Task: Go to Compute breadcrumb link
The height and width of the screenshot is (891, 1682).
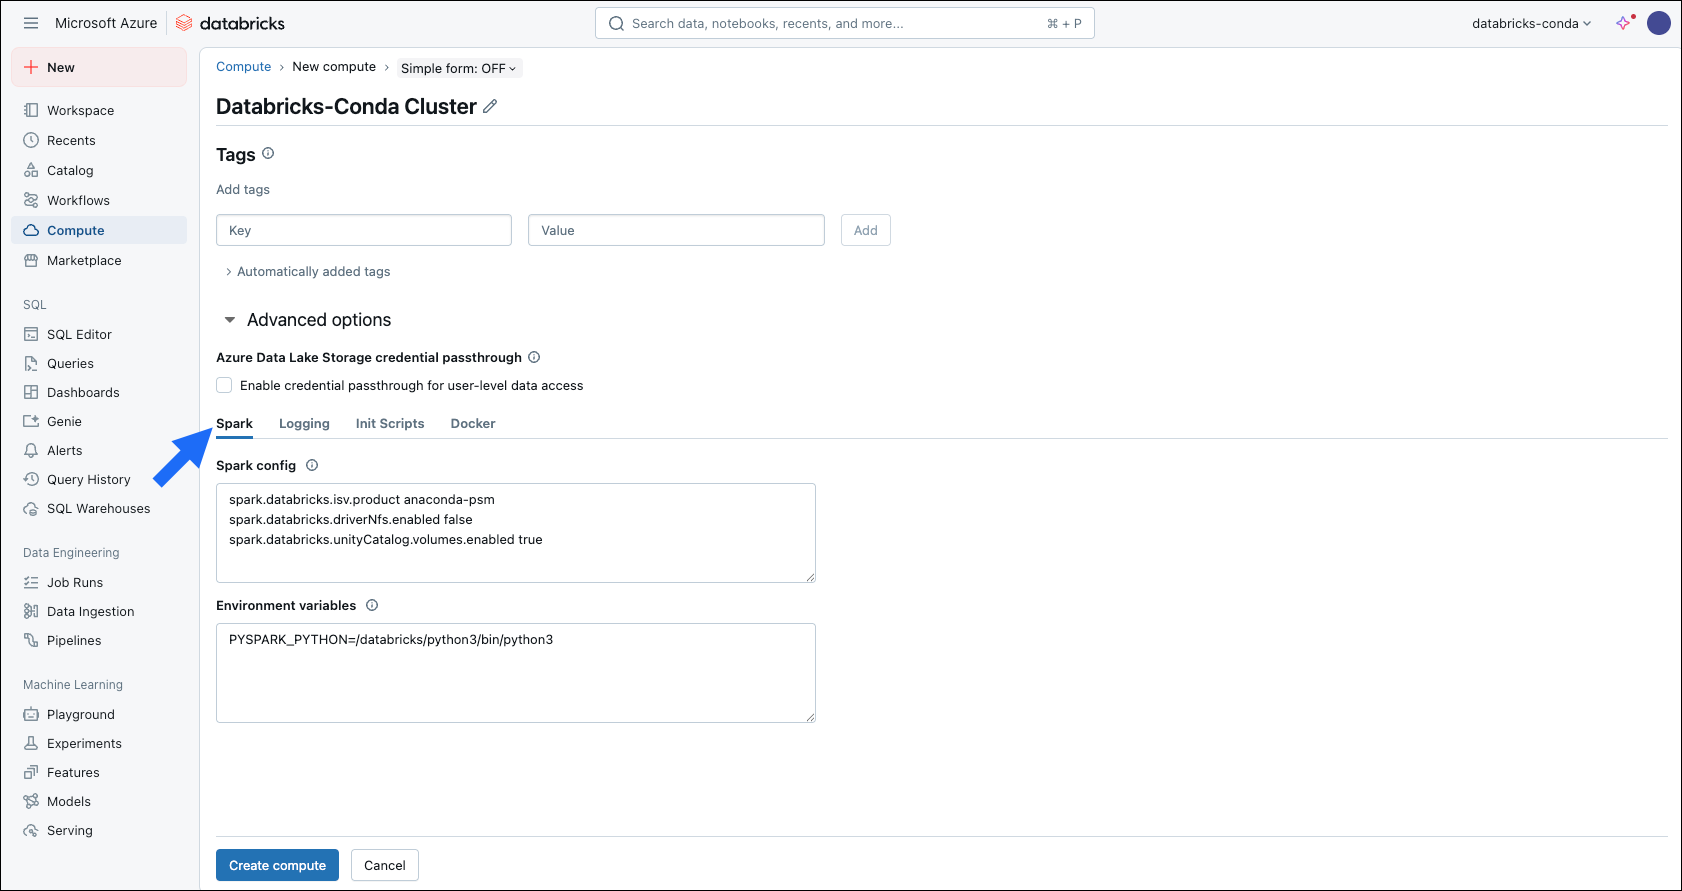Action: pyautogui.click(x=244, y=67)
